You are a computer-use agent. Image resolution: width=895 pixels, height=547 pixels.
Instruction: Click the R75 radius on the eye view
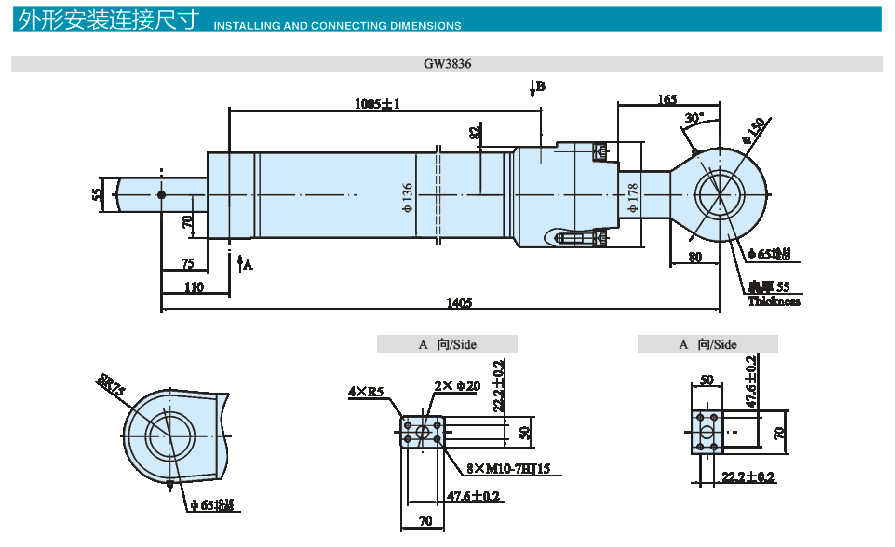click(112, 386)
